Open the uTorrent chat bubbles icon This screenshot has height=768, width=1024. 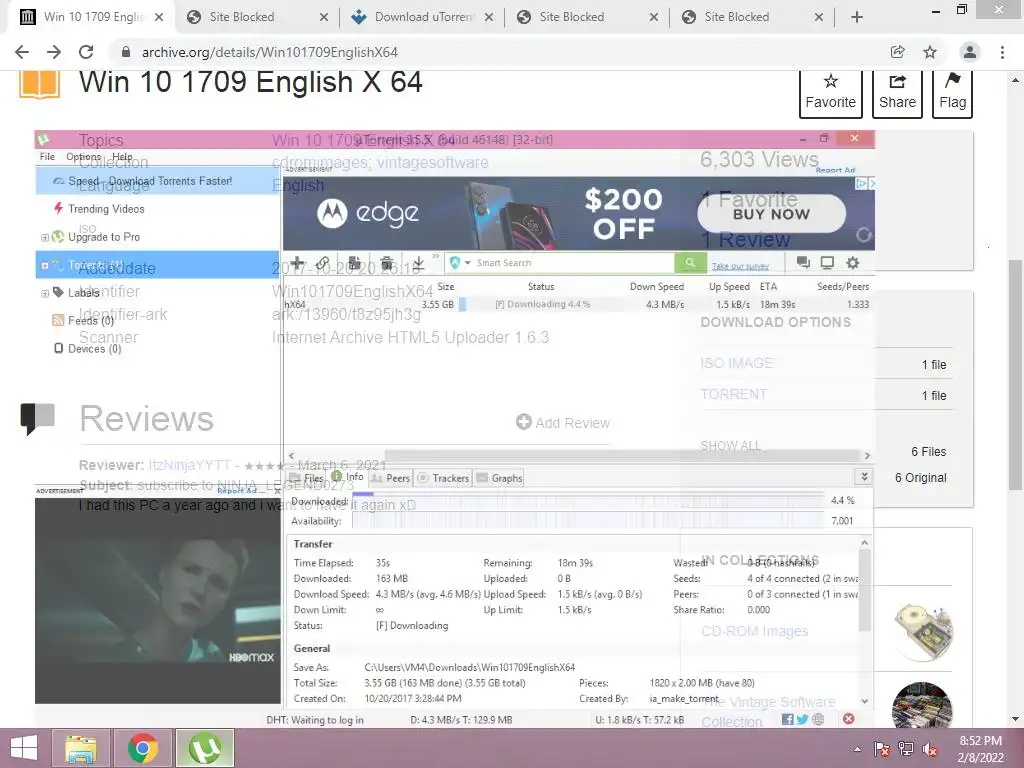point(803,263)
